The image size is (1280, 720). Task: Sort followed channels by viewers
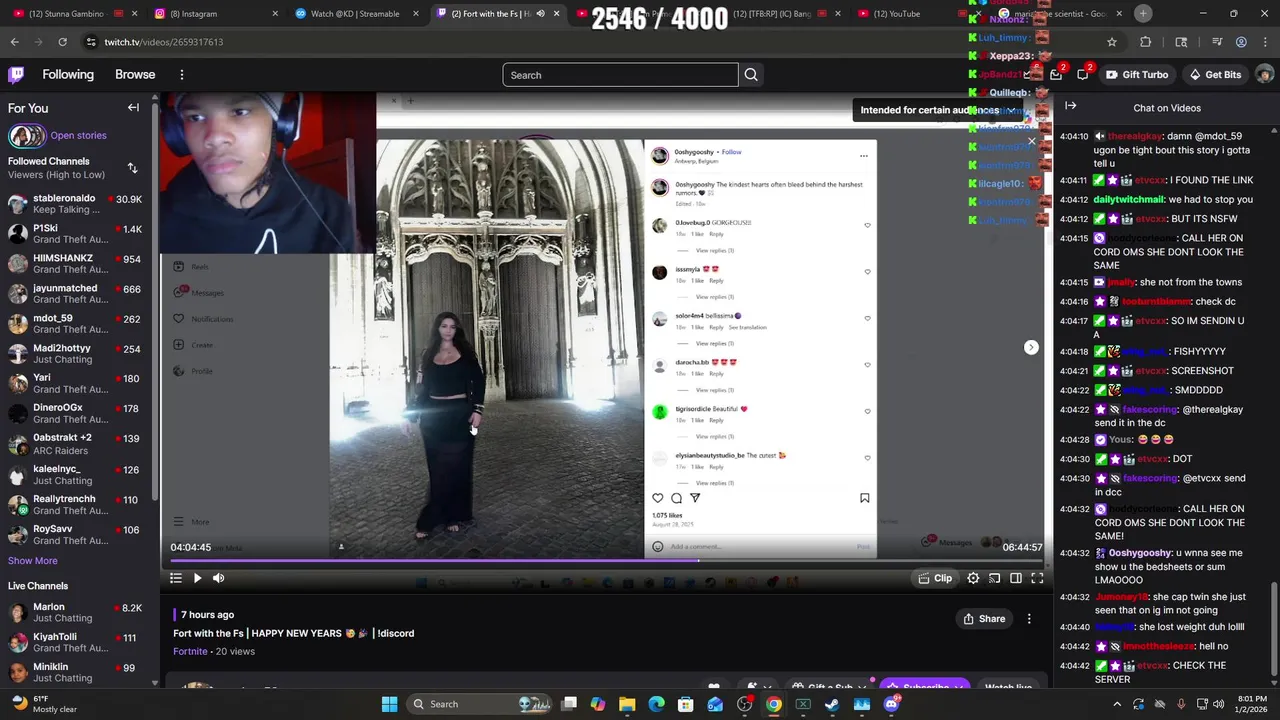tap(132, 168)
